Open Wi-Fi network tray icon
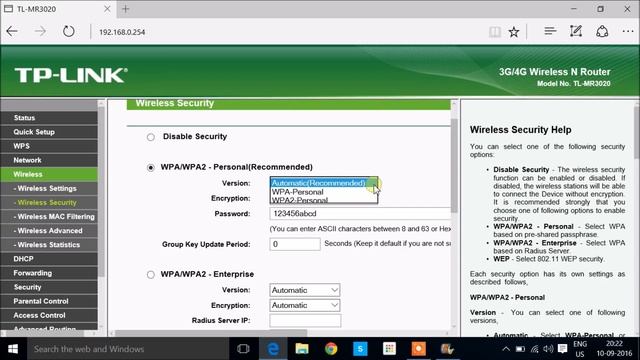This screenshot has width=640, height=360. [535, 349]
